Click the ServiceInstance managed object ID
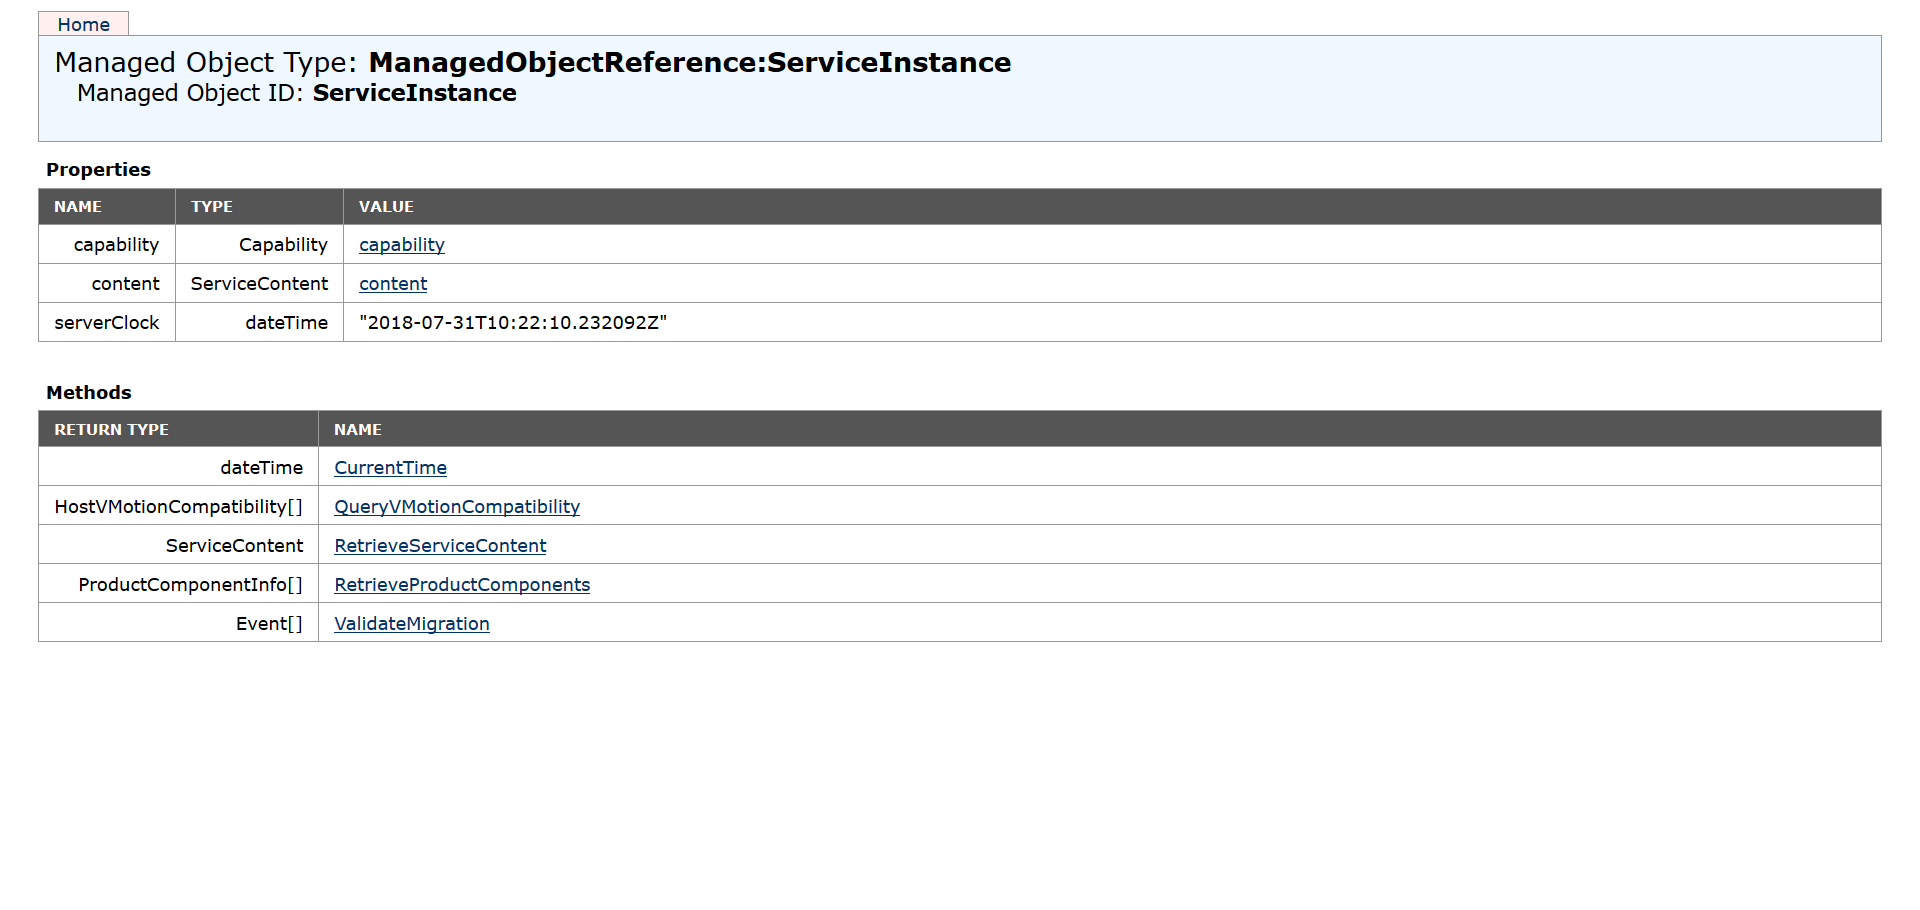 tap(415, 92)
